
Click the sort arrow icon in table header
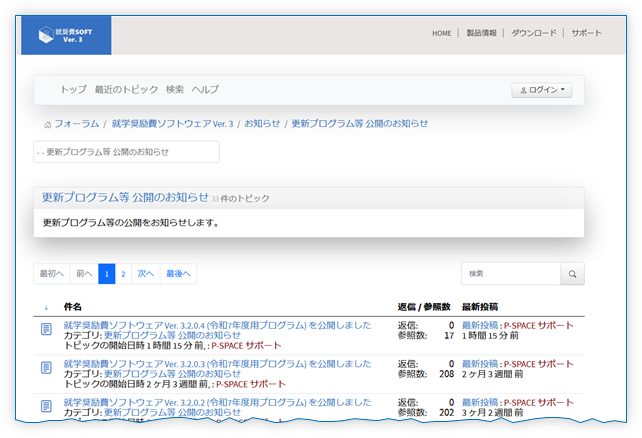tap(46, 307)
